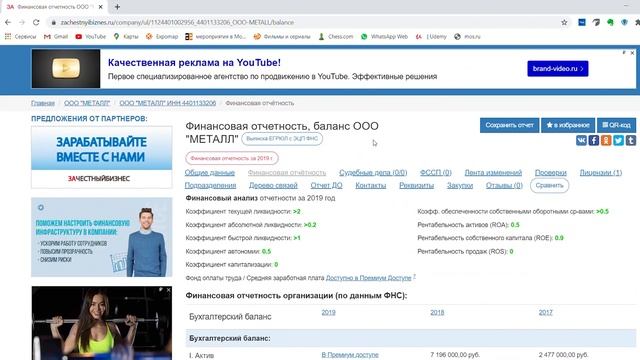
Task: Open the WhatsApp Web bookmark
Action: [x=384, y=37]
